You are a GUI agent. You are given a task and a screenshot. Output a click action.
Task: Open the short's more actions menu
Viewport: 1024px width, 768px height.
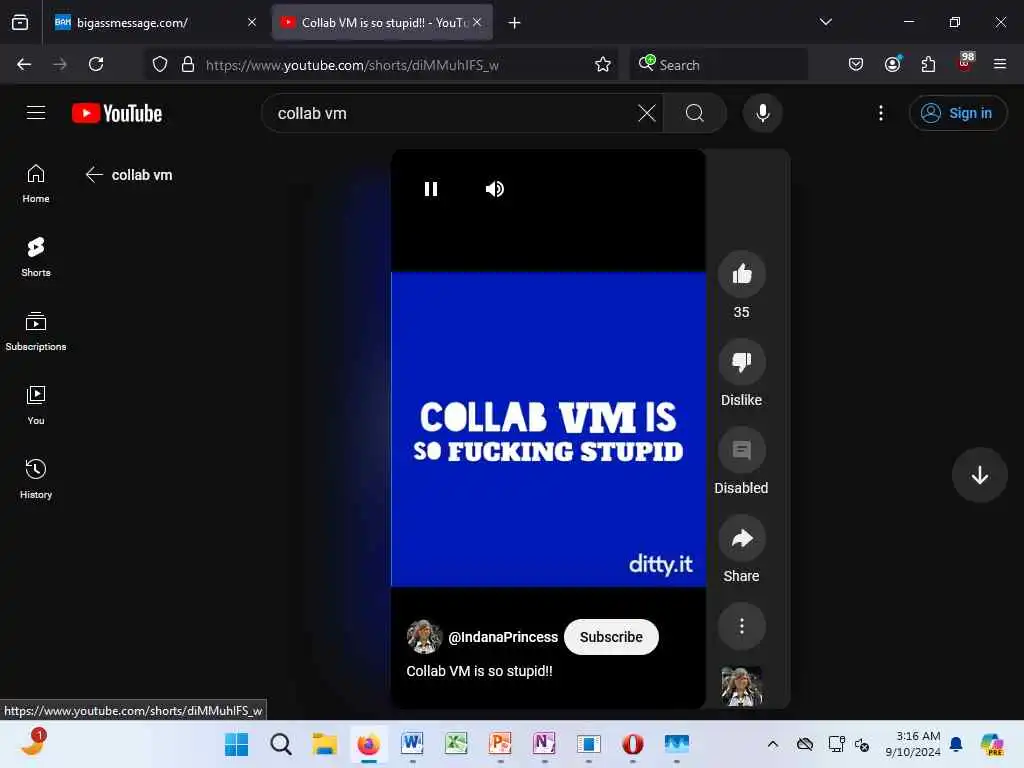point(741,626)
